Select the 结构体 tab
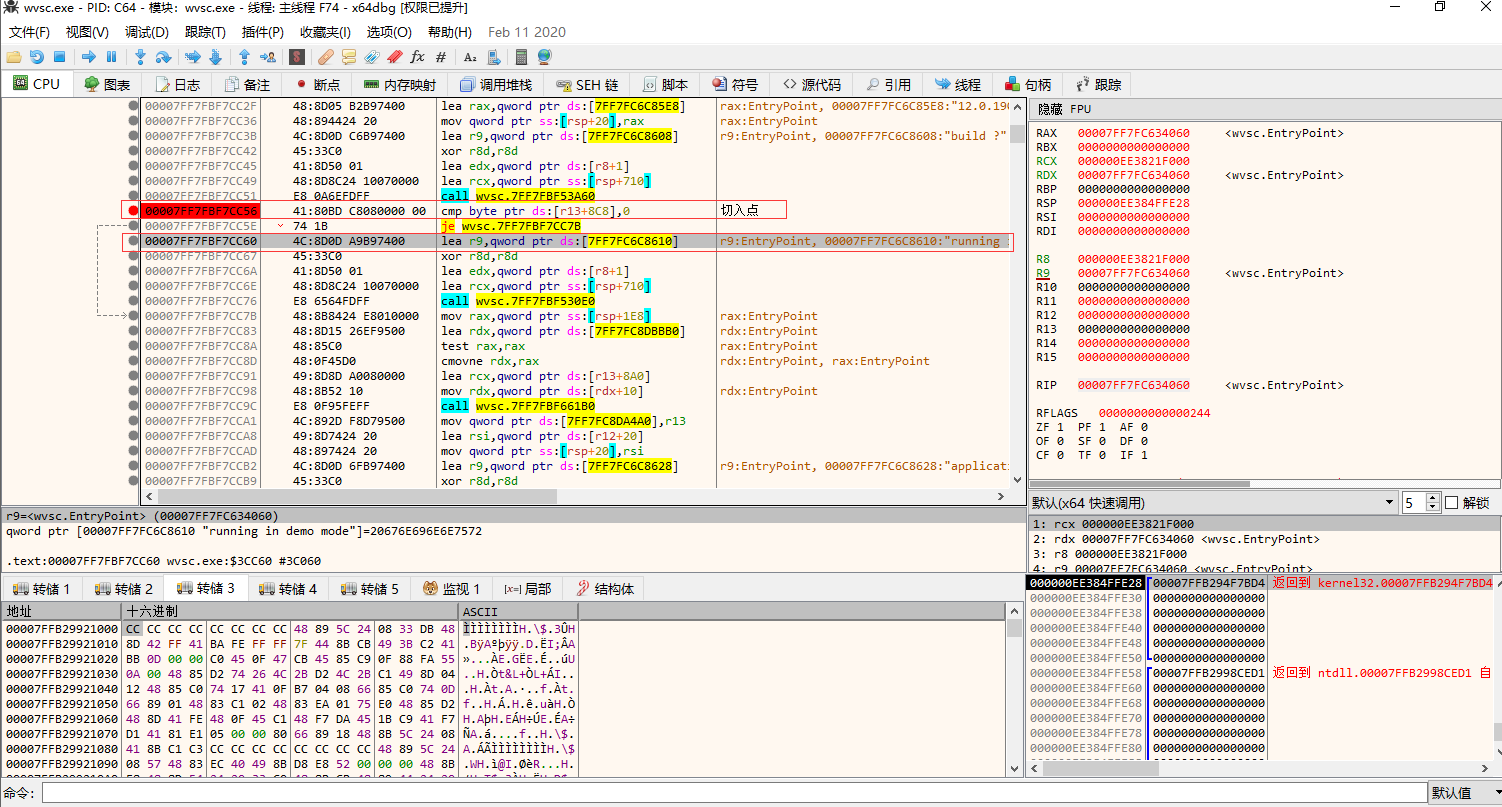This screenshot has width=1502, height=807. click(605, 589)
